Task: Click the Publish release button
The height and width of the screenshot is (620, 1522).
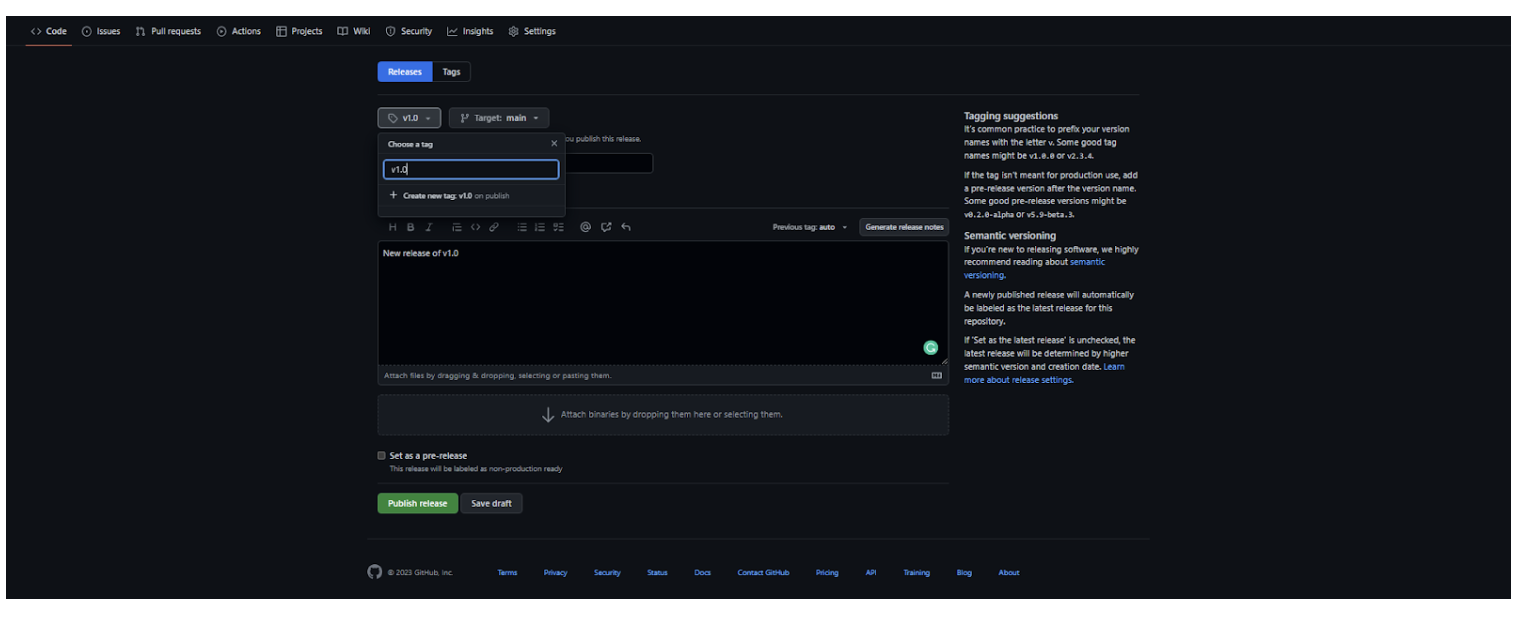Action: 417,503
